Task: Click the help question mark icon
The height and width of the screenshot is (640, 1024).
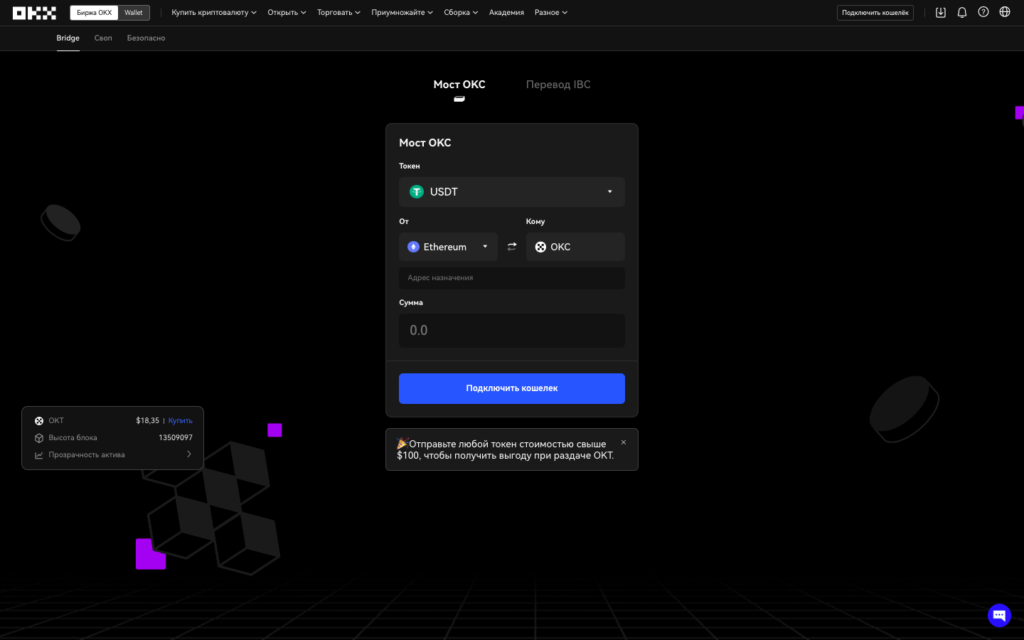Action: point(983,13)
